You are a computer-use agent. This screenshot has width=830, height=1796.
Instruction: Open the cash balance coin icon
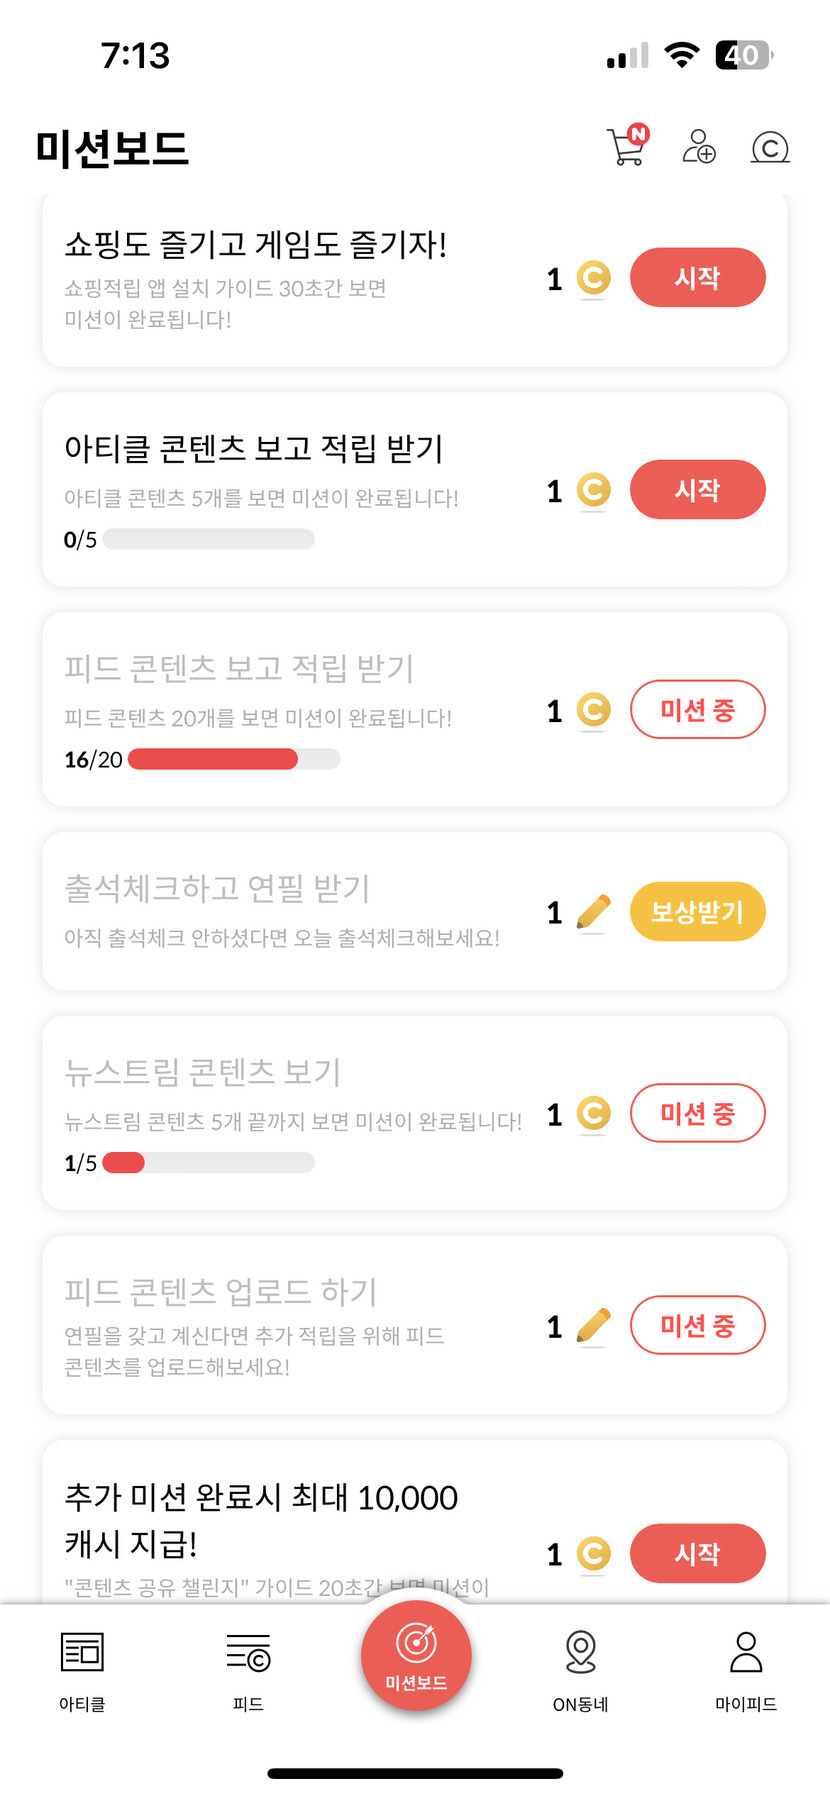click(x=770, y=147)
